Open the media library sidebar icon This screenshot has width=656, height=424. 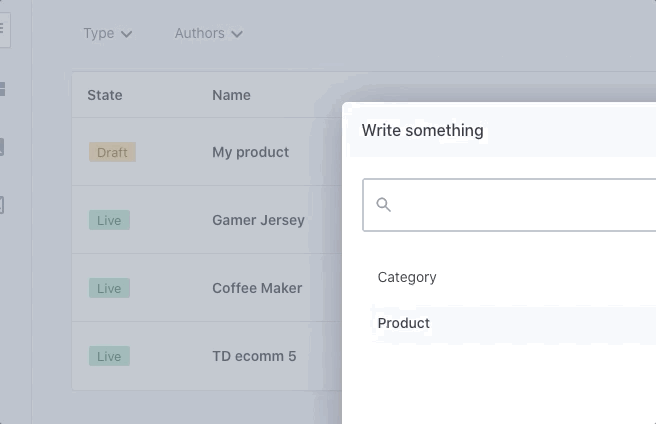[x=2, y=147]
